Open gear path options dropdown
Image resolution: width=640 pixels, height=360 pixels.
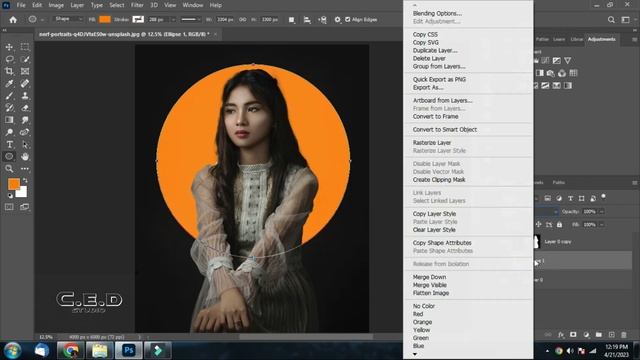(337, 20)
